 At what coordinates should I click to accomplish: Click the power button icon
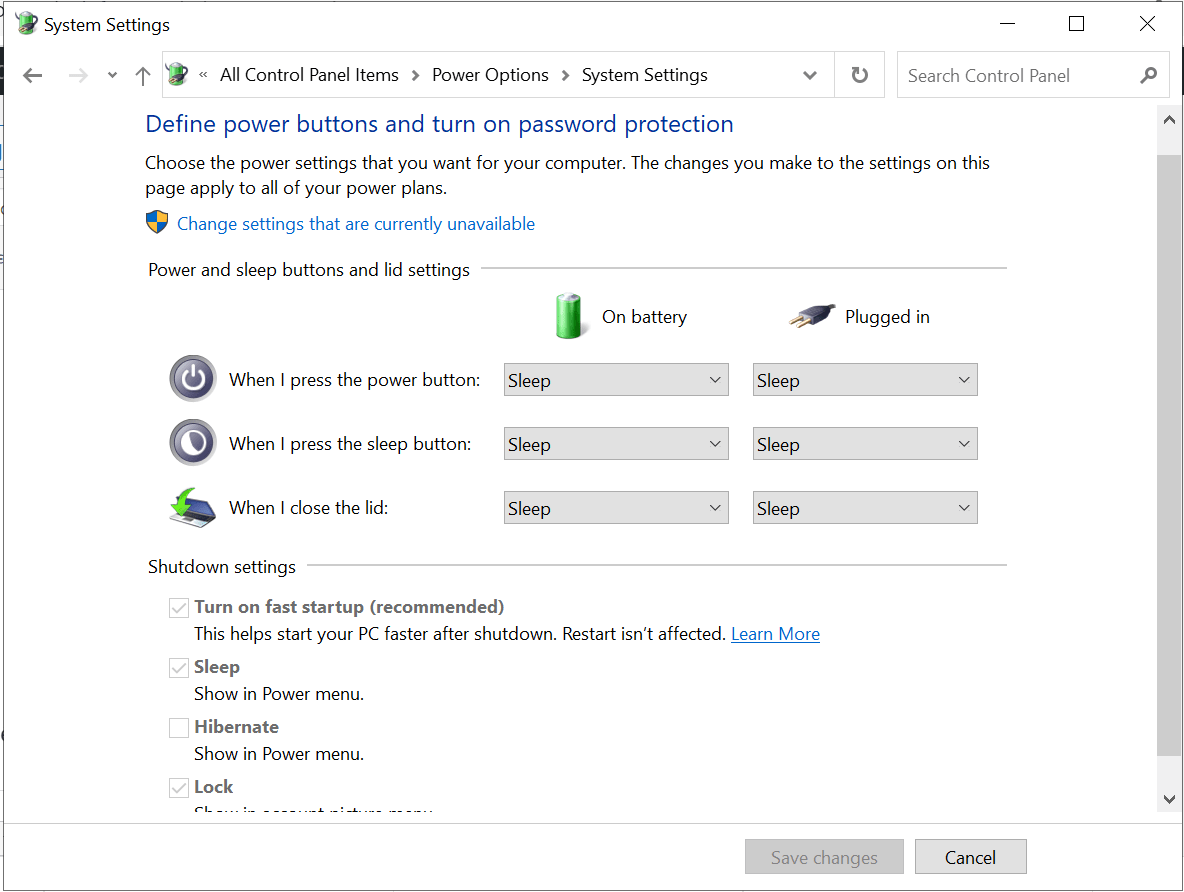tap(193, 380)
